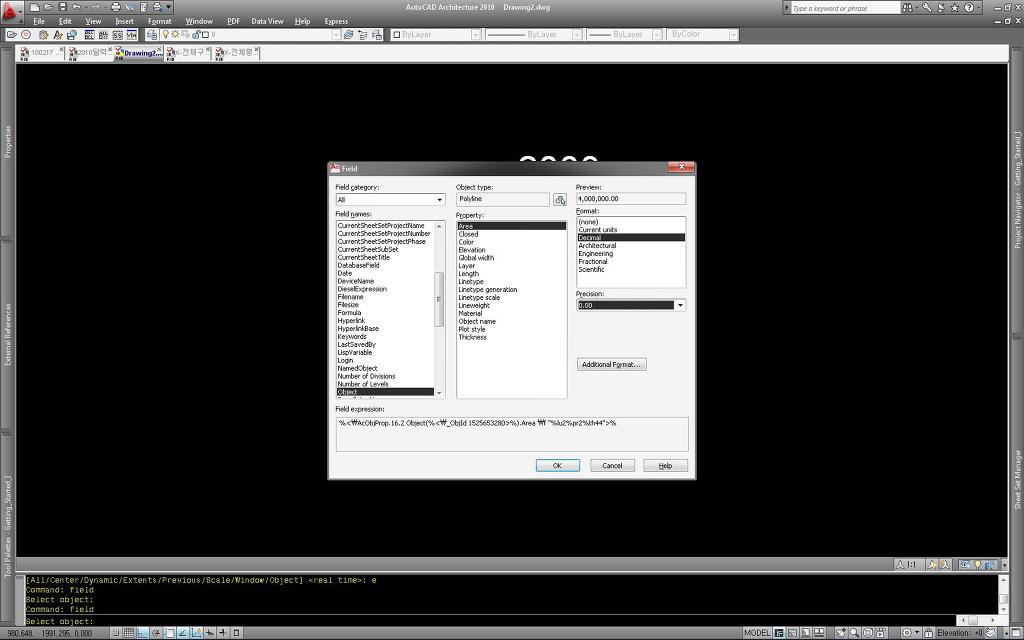Select Filename in the Field names list
This screenshot has width=1024, height=640.
[350, 296]
